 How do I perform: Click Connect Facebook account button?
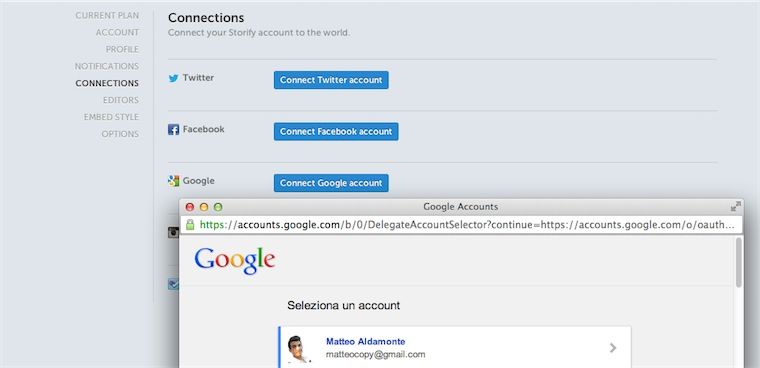click(336, 131)
